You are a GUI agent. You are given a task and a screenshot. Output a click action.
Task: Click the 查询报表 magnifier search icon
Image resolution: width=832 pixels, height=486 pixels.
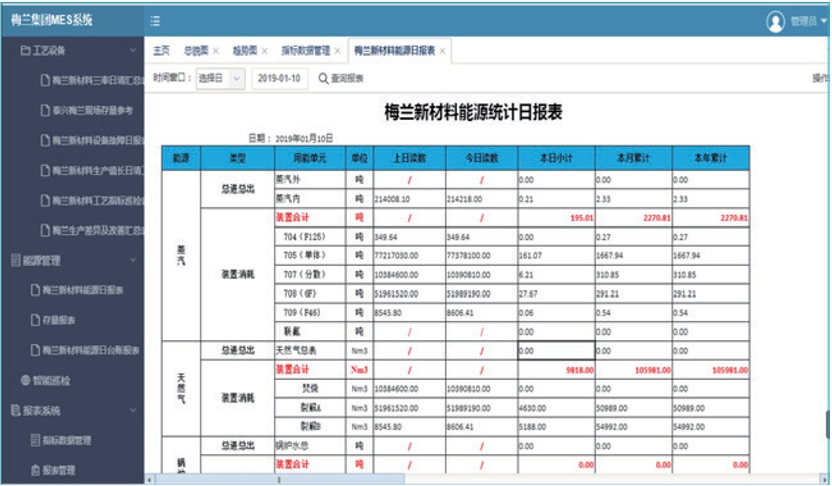click(323, 78)
